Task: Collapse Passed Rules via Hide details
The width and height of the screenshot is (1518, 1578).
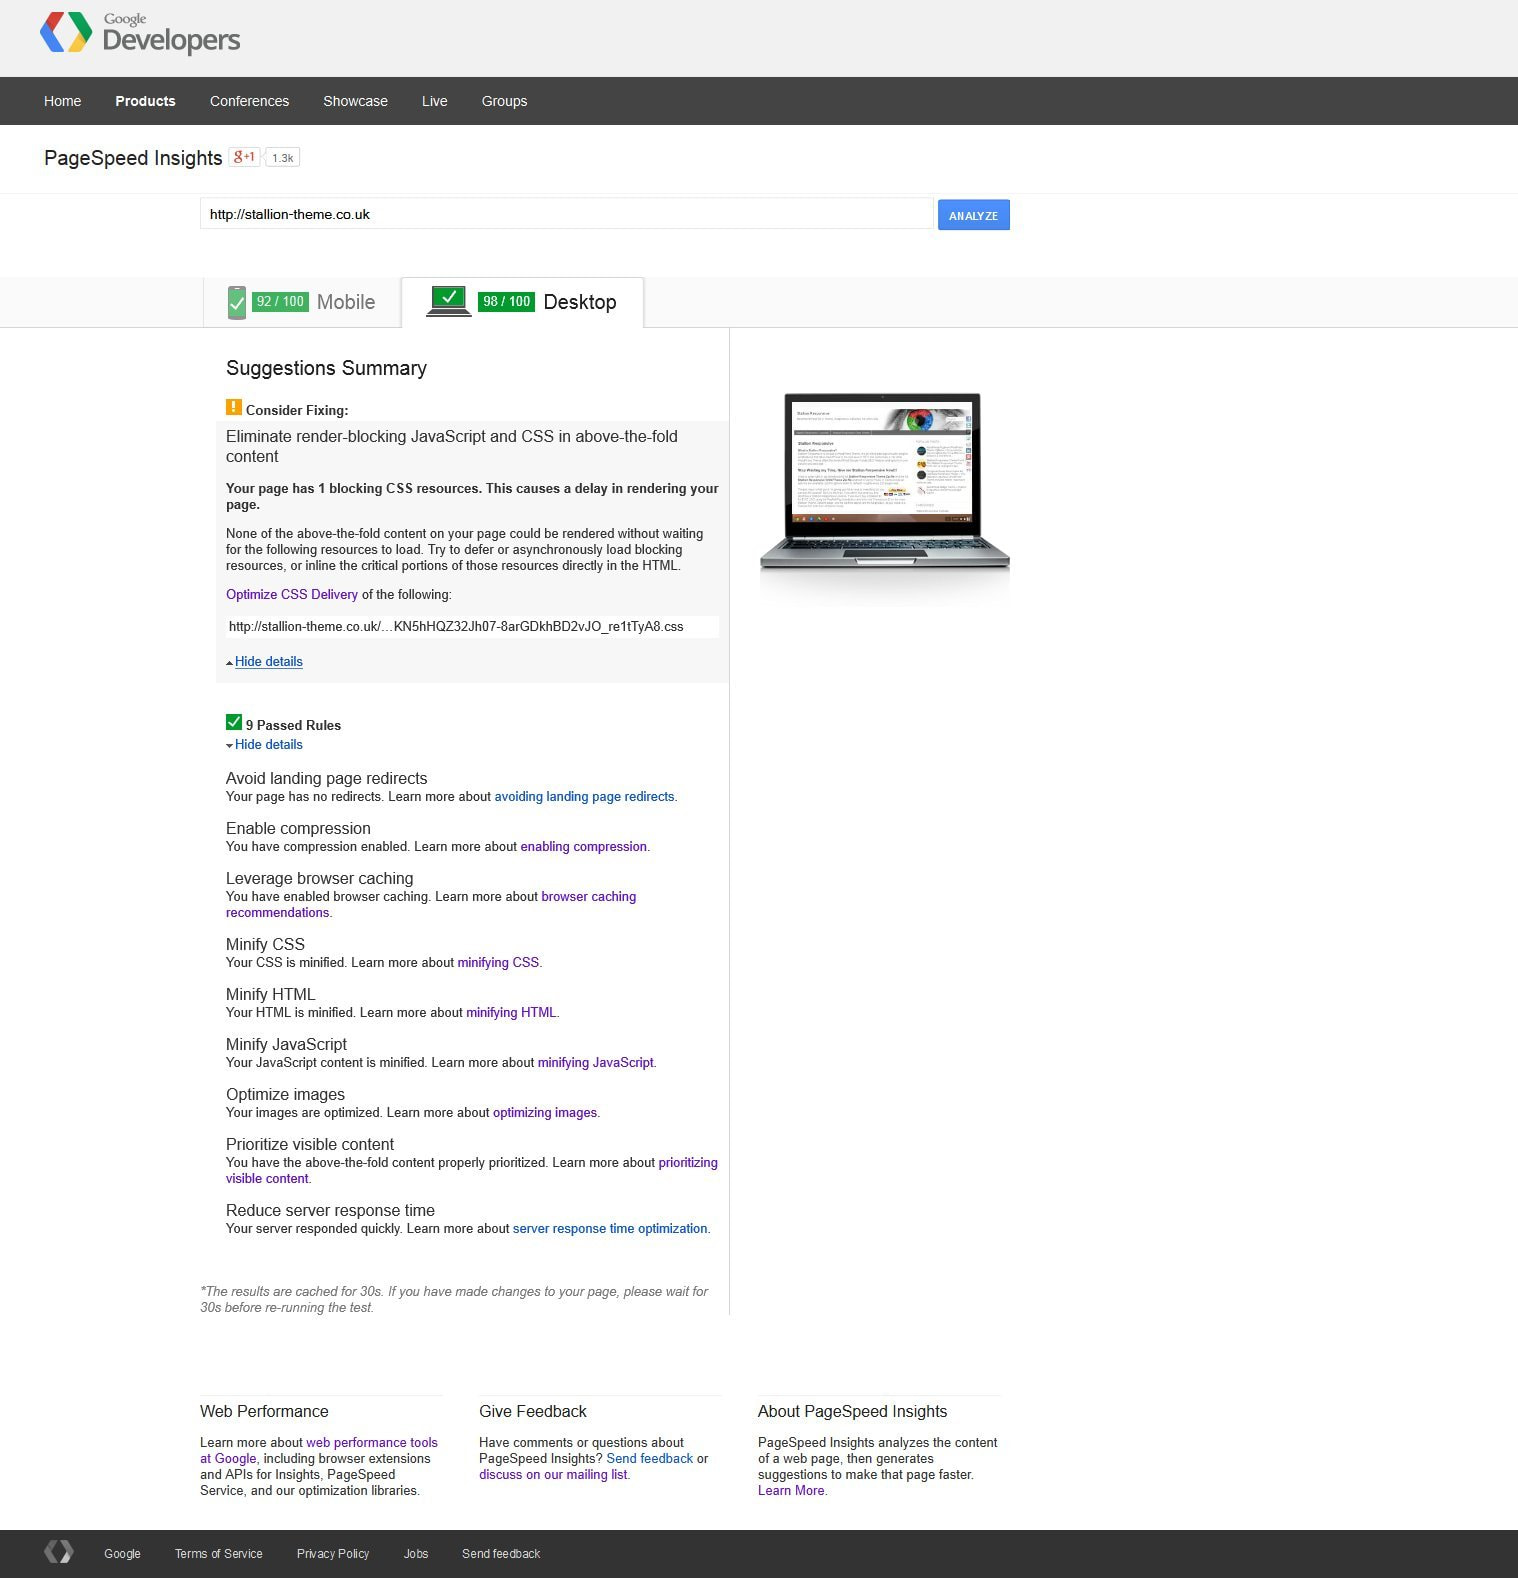Action: click(x=268, y=745)
